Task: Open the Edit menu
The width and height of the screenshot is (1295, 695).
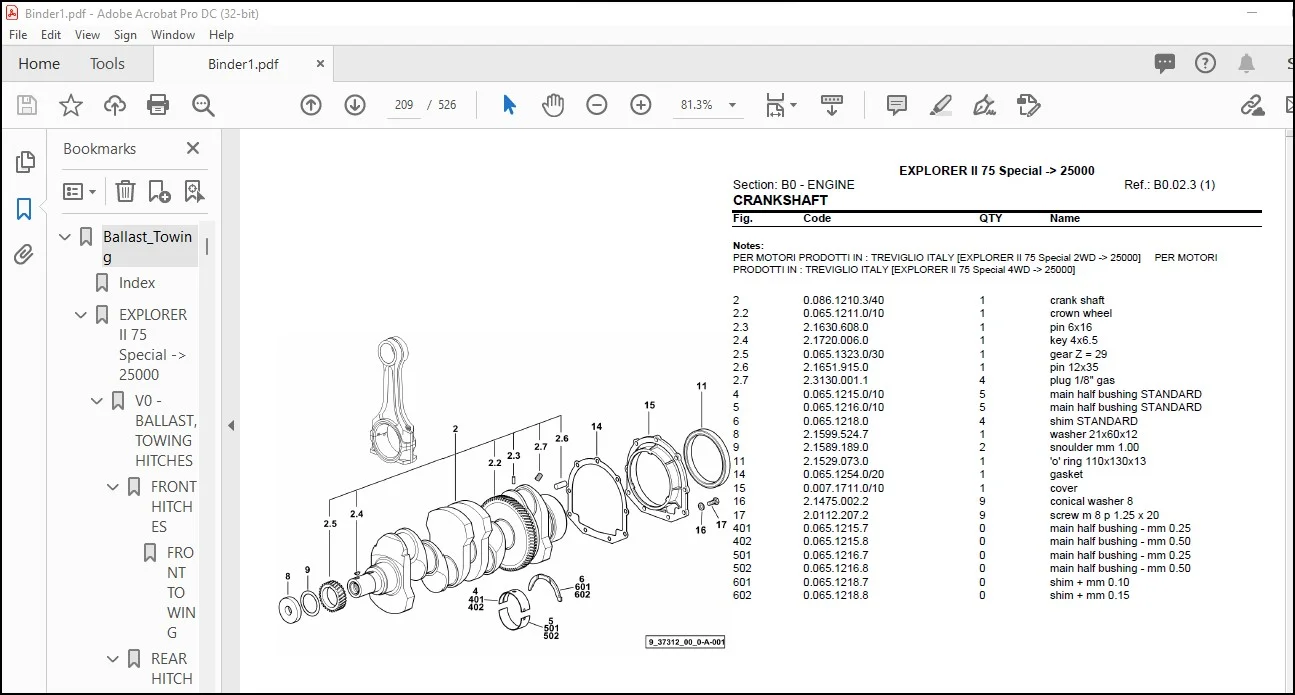Action: [51, 34]
